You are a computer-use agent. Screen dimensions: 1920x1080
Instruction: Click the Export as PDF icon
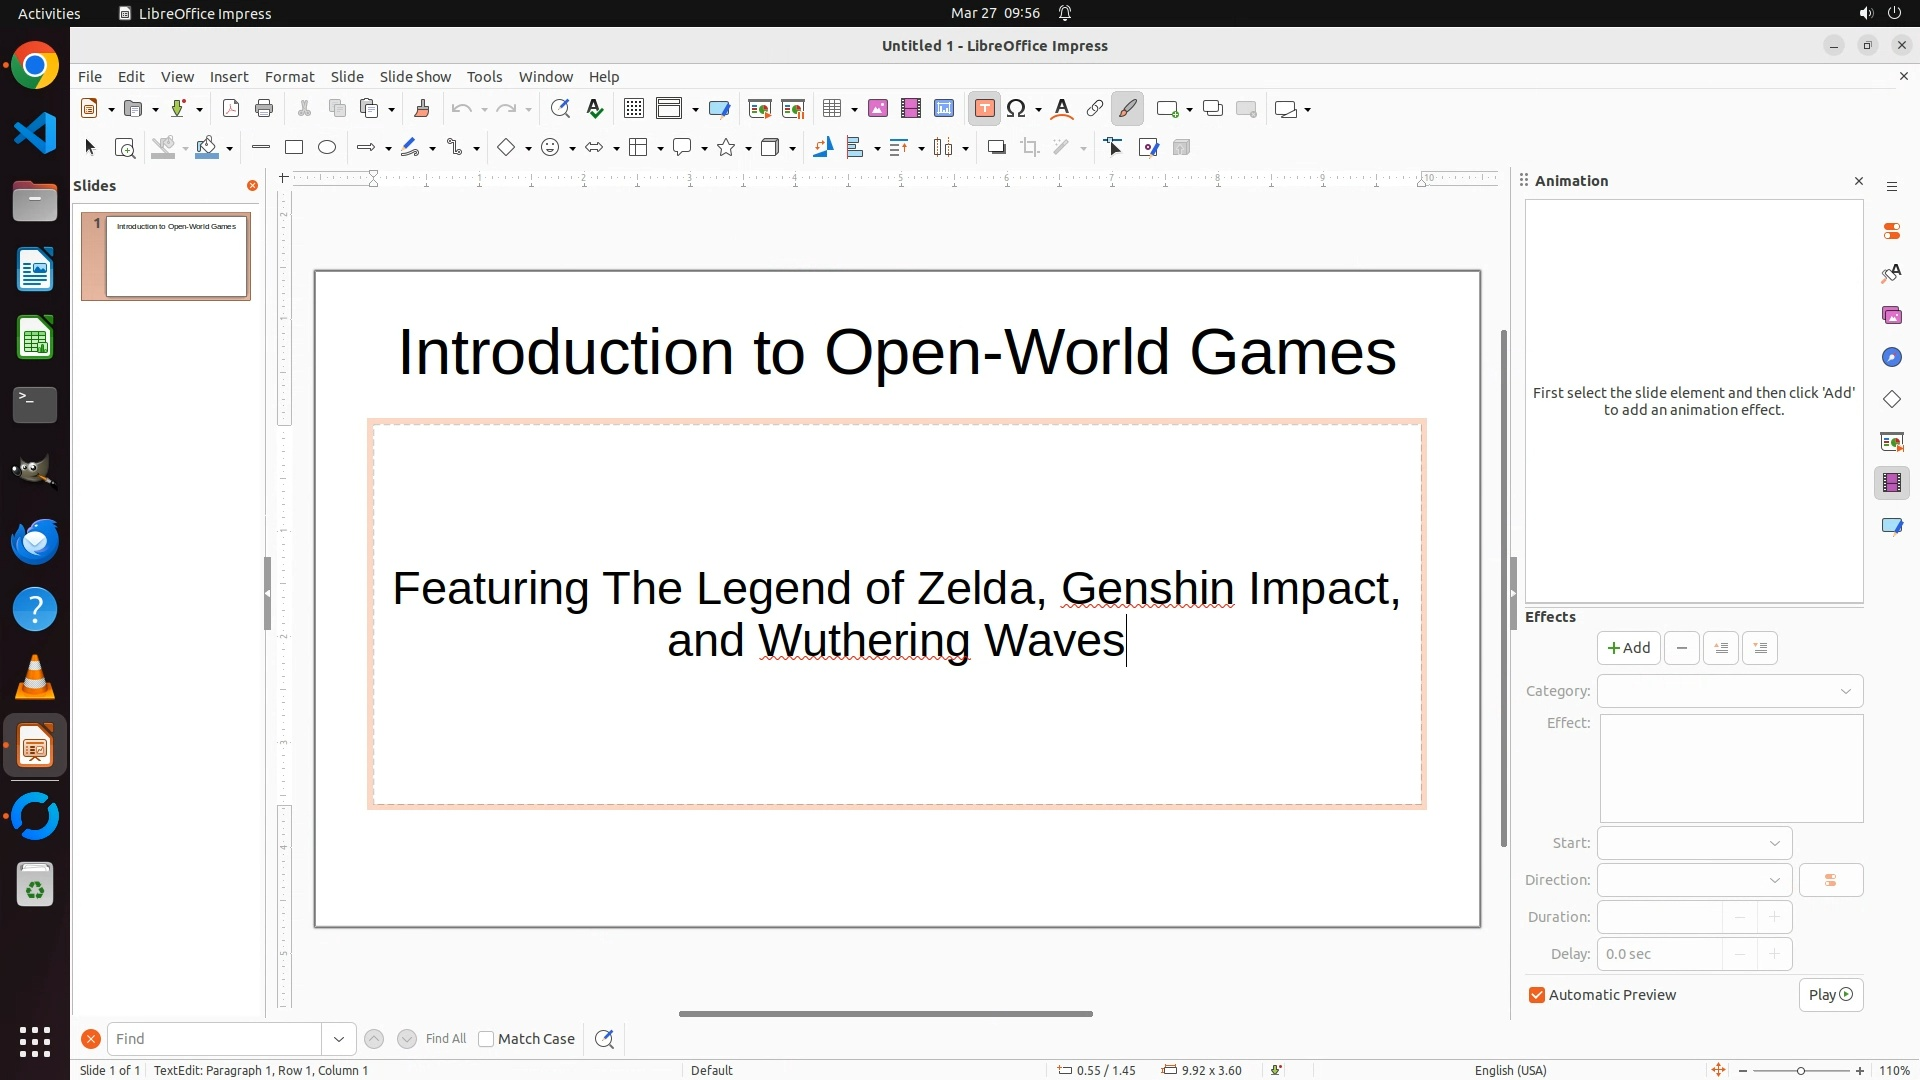point(231,109)
